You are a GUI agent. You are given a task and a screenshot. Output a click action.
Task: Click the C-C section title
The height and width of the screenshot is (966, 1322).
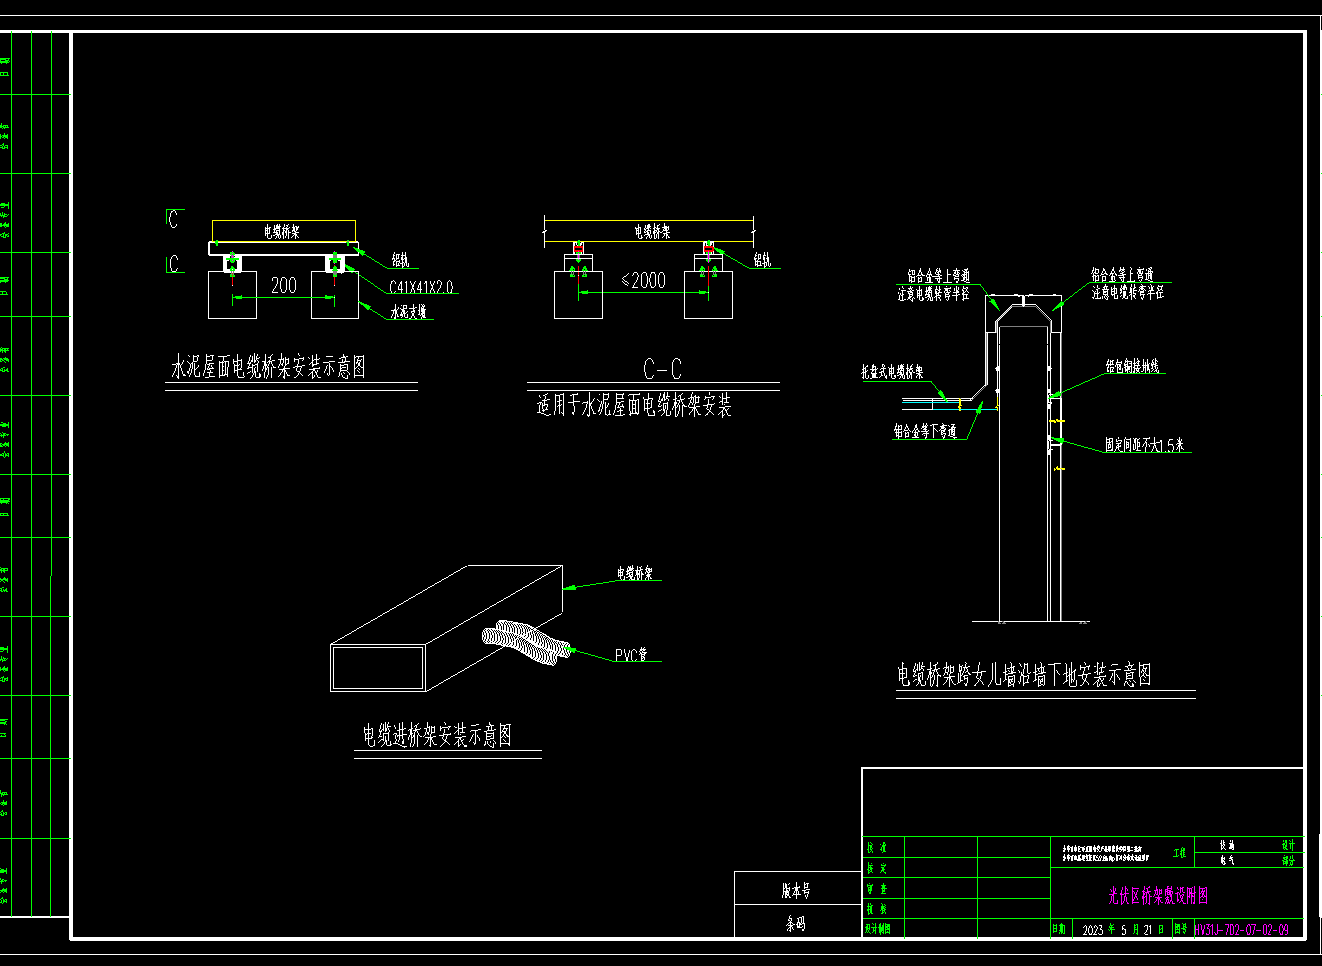pyautogui.click(x=662, y=370)
